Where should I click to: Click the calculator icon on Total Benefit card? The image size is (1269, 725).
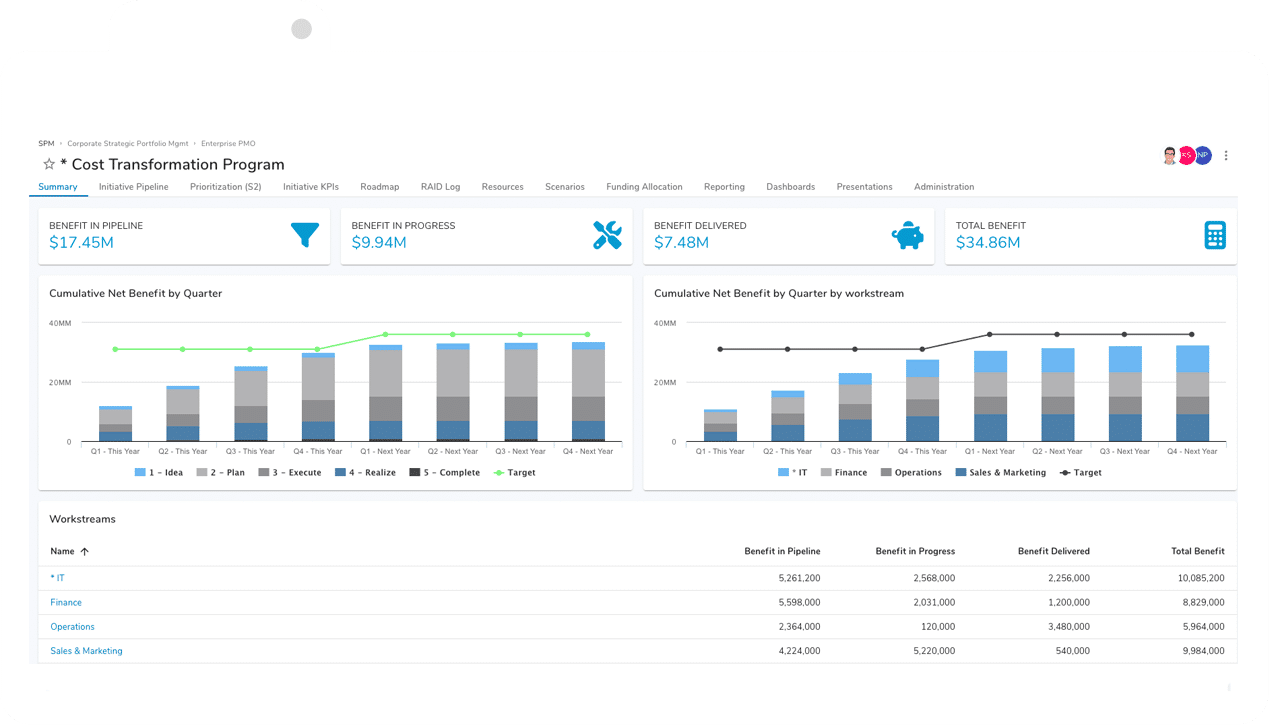(1214, 235)
